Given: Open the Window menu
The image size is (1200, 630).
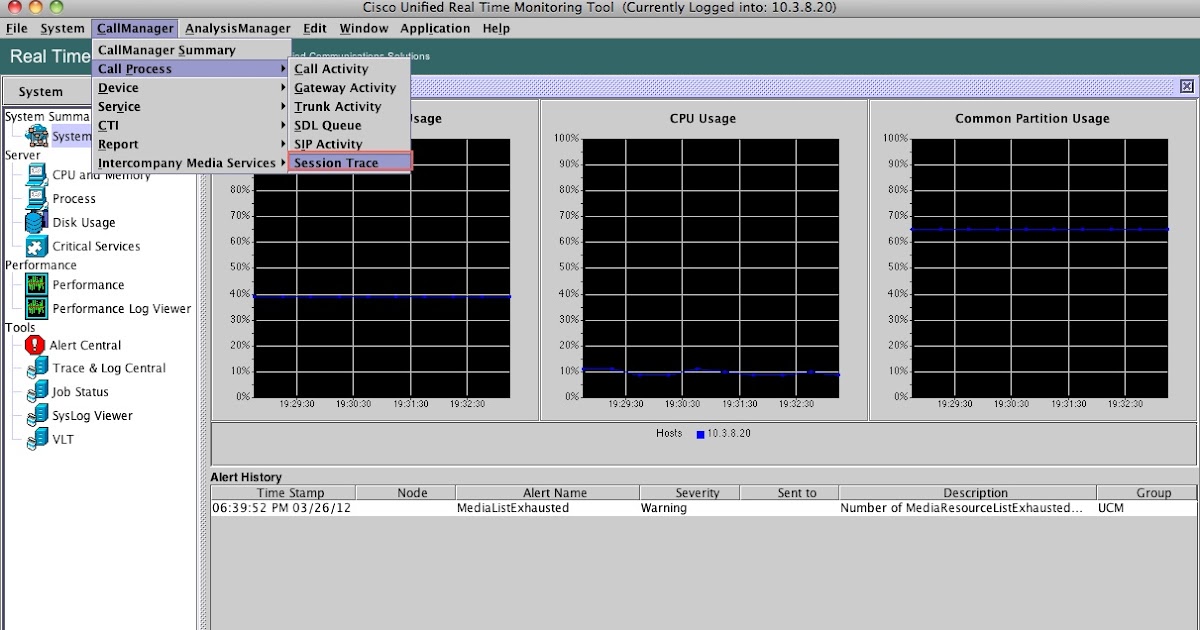Looking at the screenshot, I should (x=364, y=29).
